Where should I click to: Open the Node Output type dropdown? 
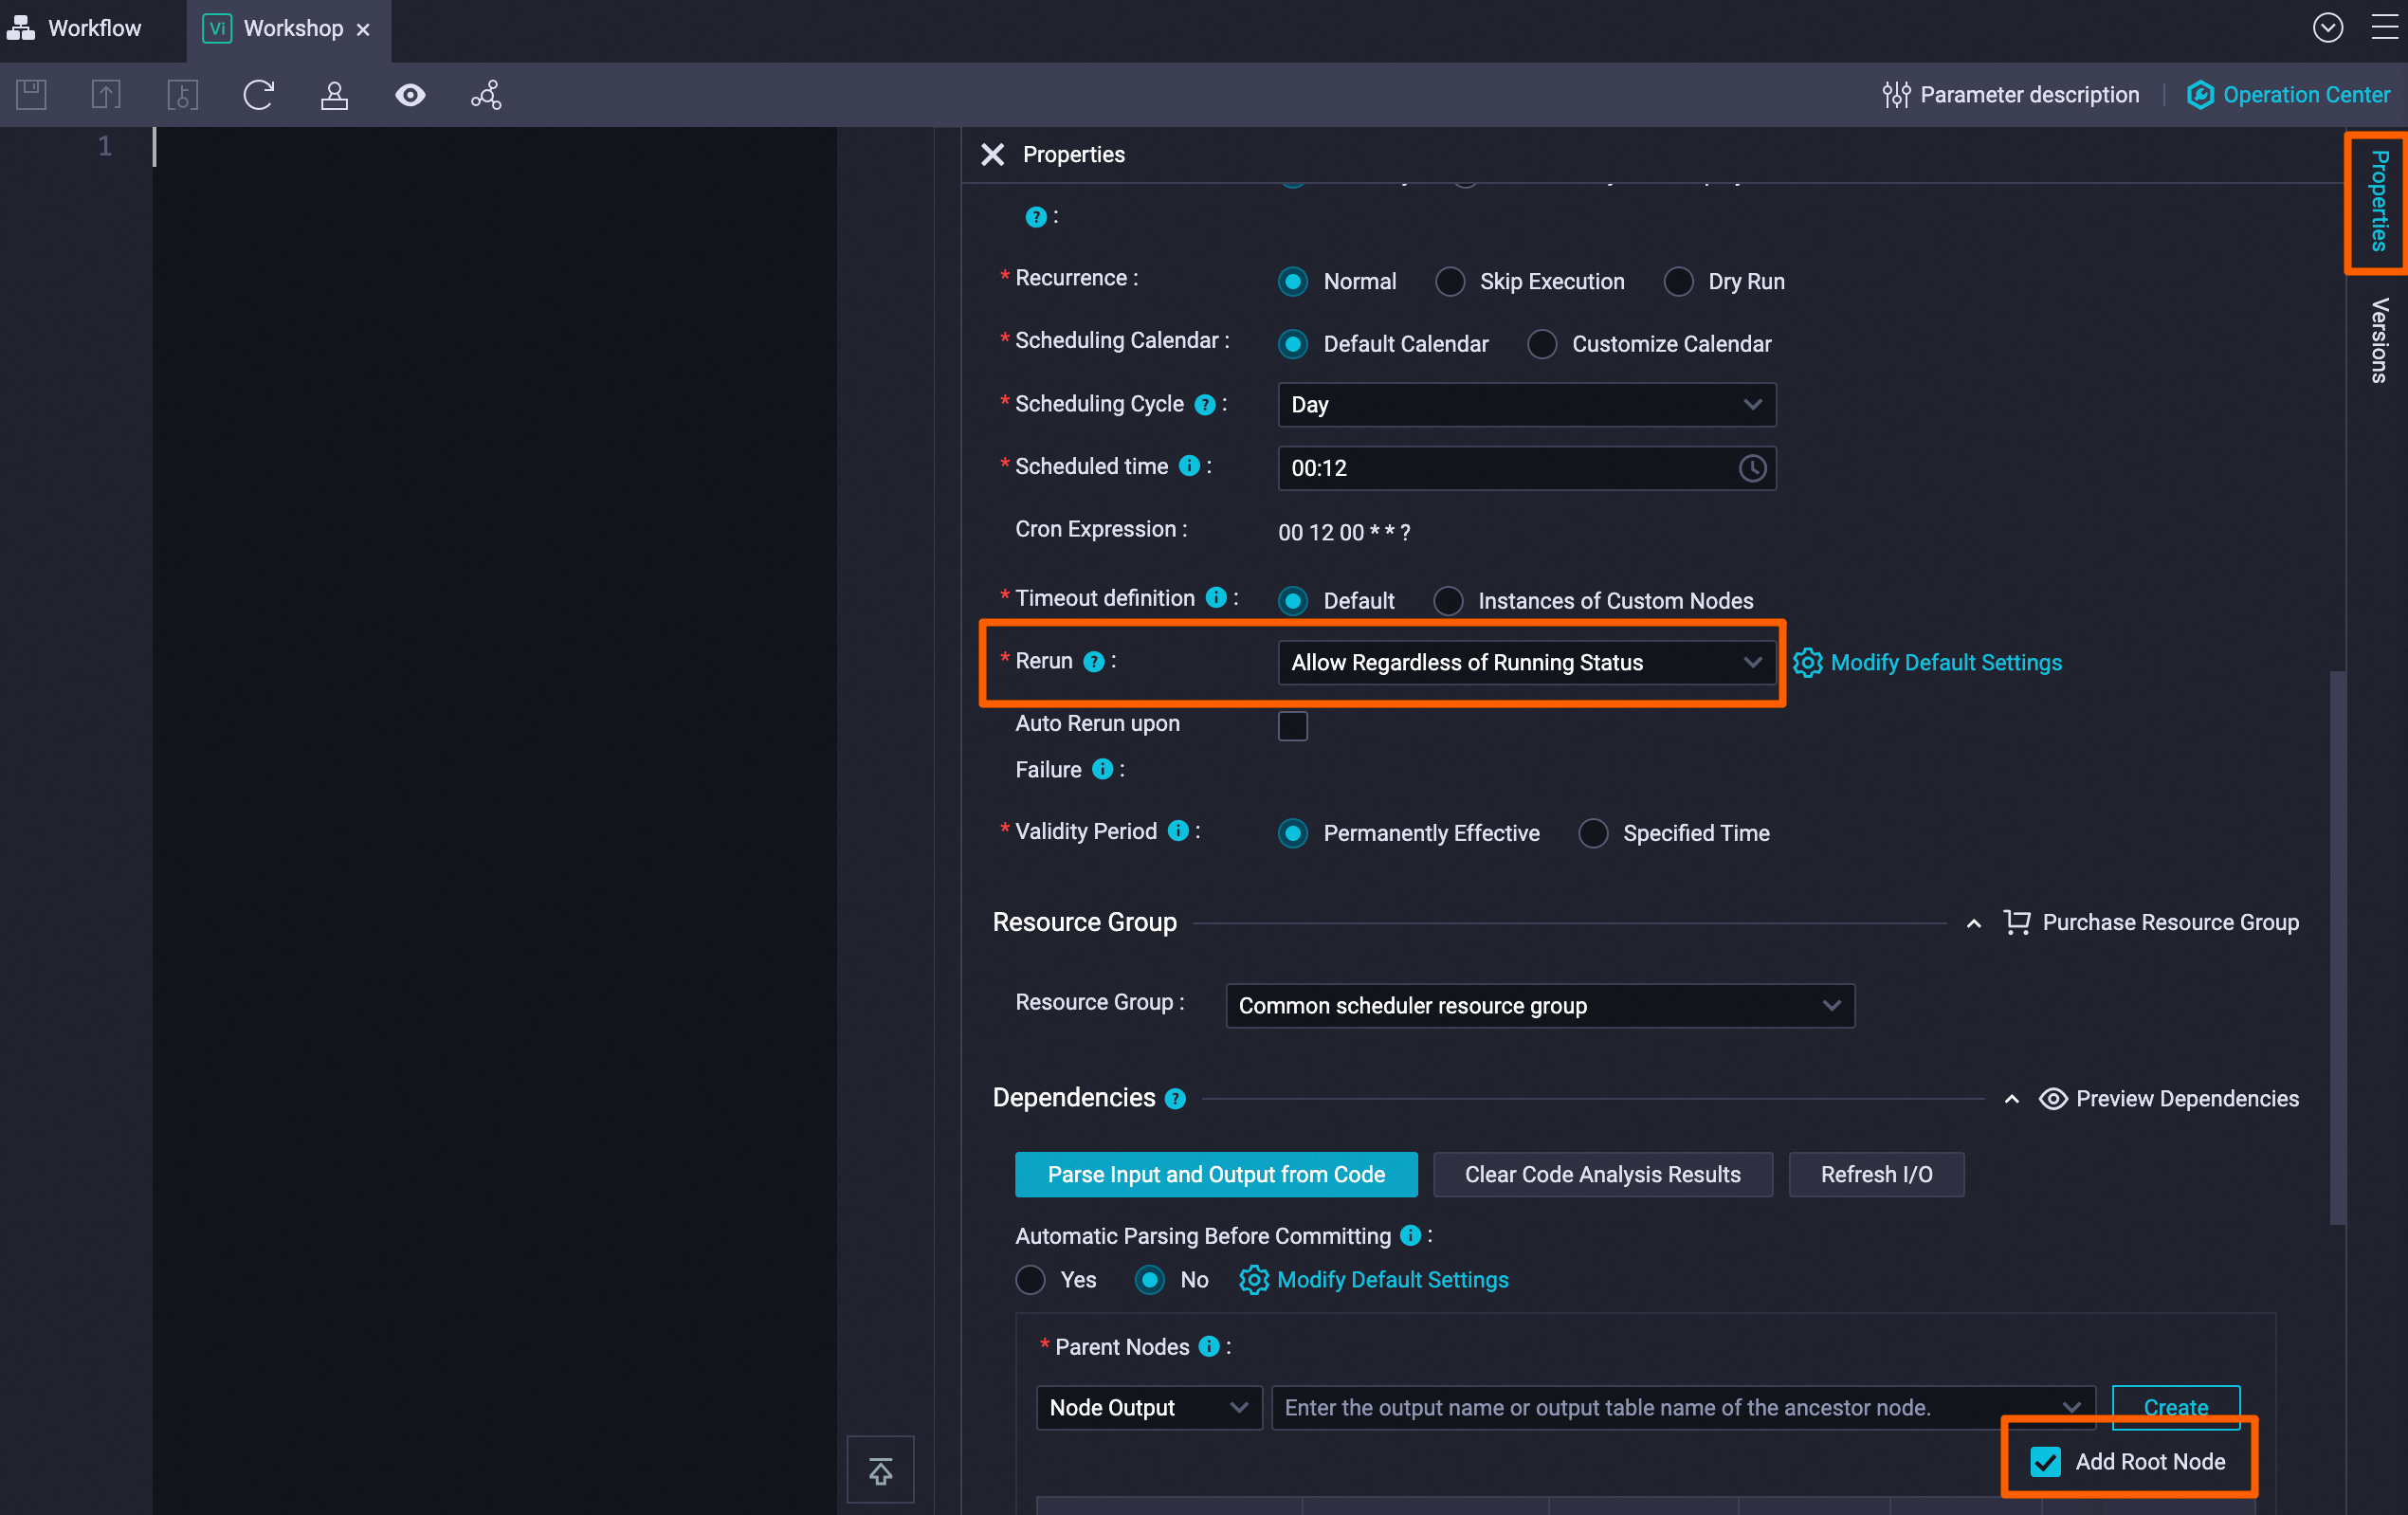[x=1149, y=1408]
